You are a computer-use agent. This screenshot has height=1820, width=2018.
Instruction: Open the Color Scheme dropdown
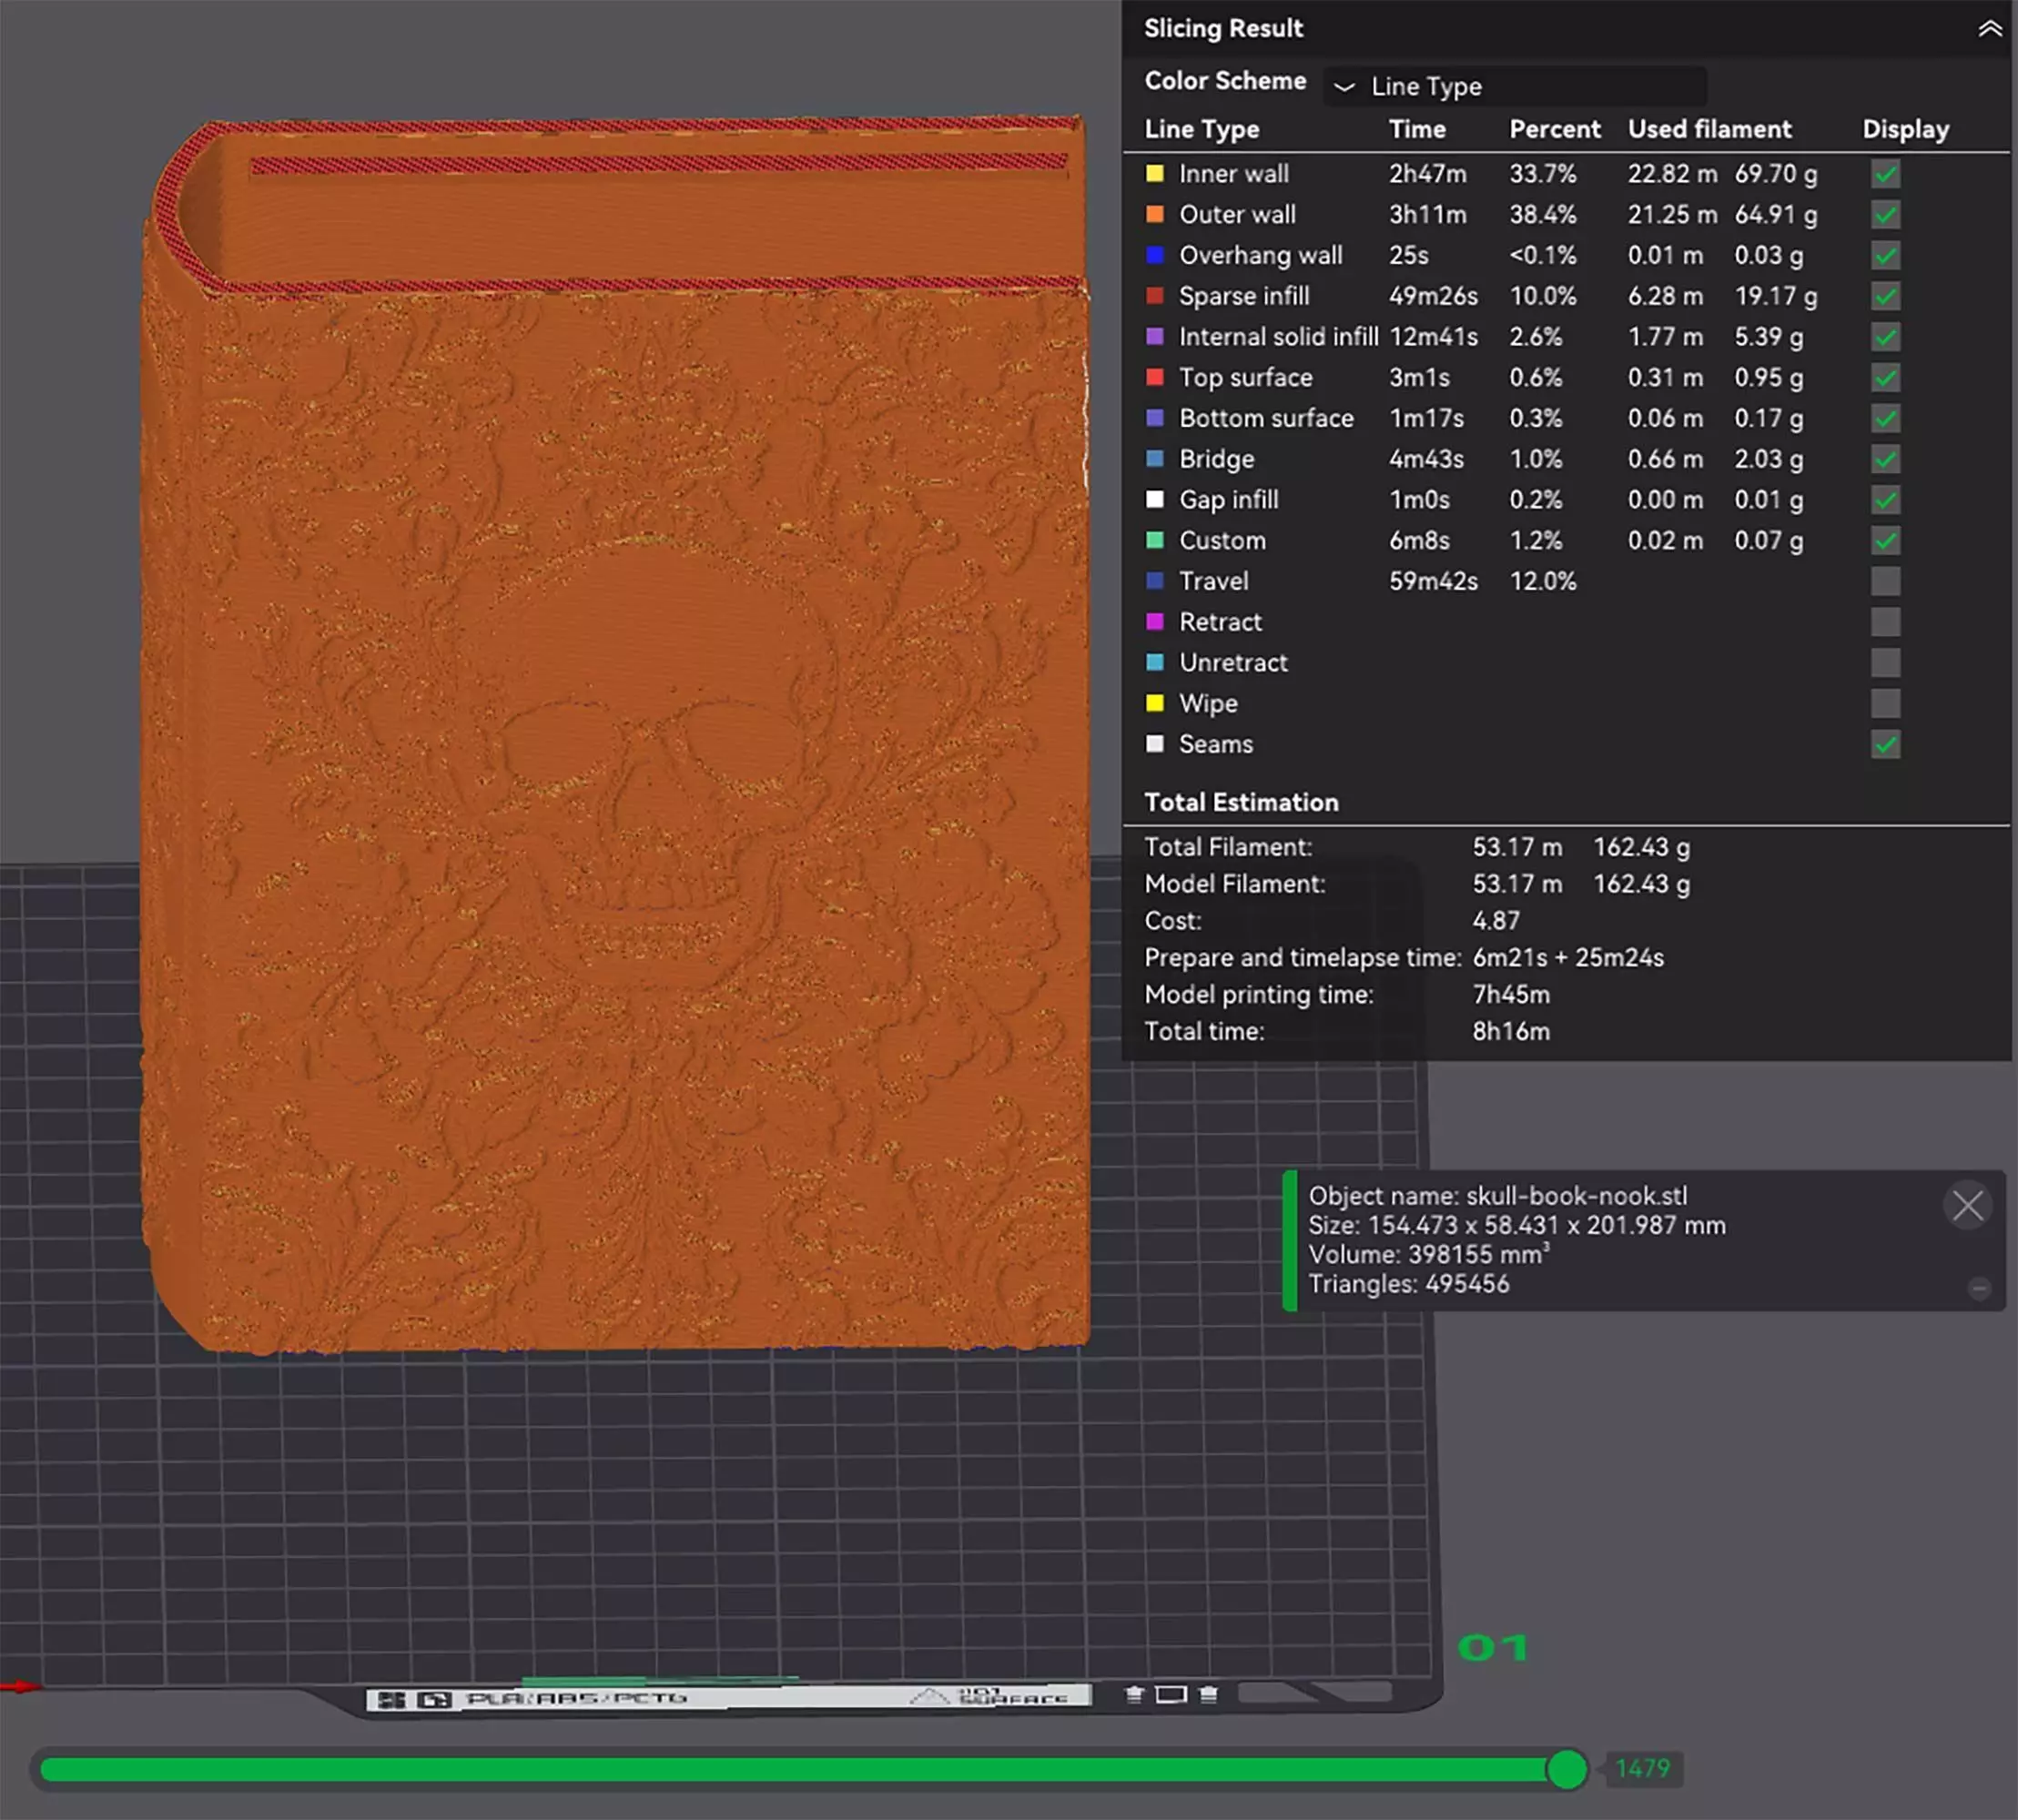tap(1514, 87)
